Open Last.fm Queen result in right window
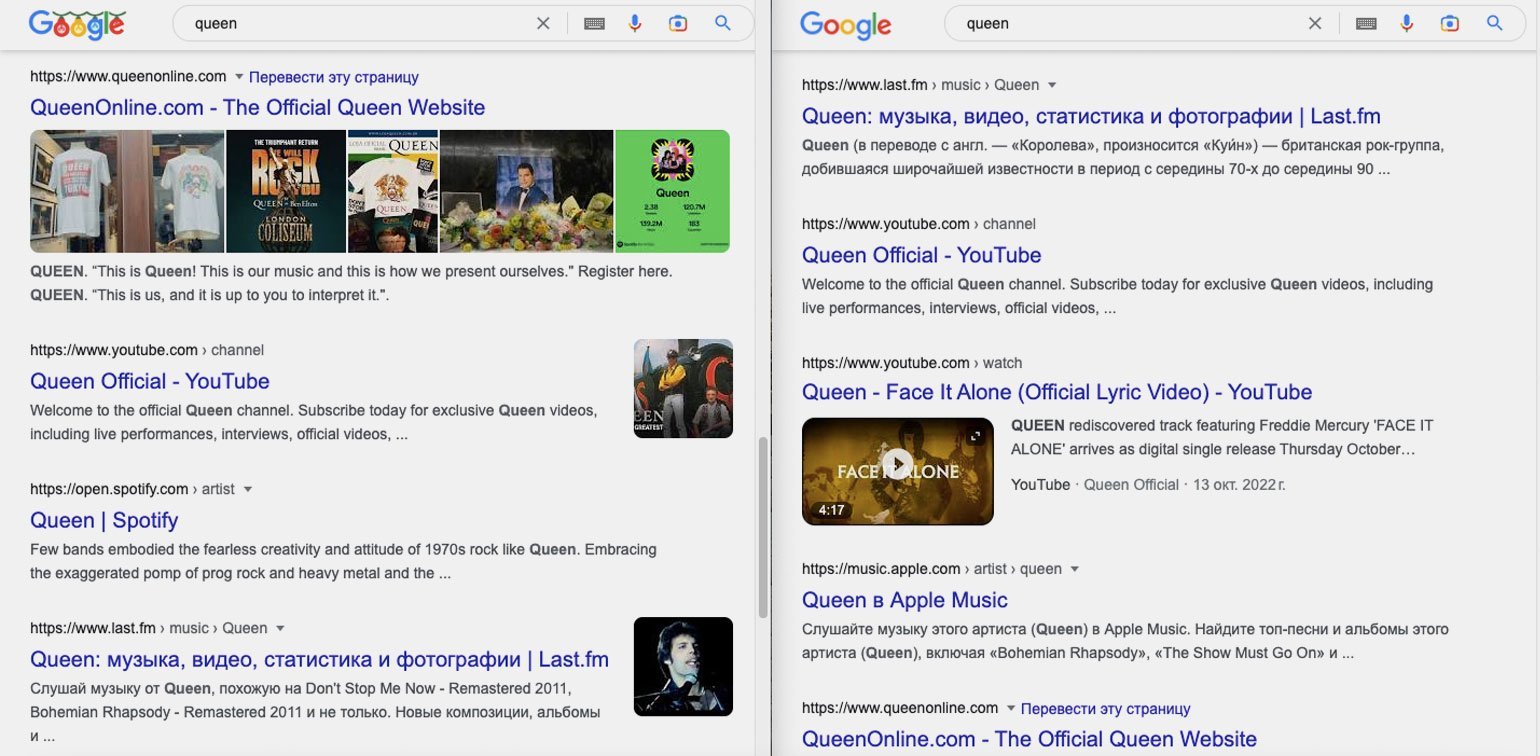 (1091, 116)
